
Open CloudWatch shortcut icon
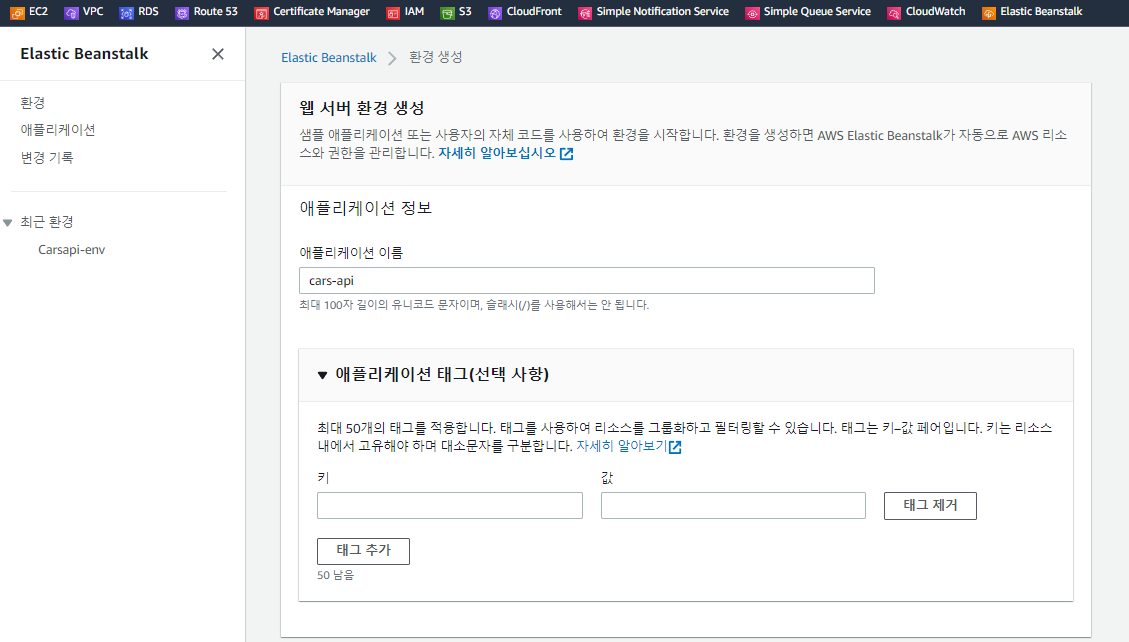click(894, 12)
